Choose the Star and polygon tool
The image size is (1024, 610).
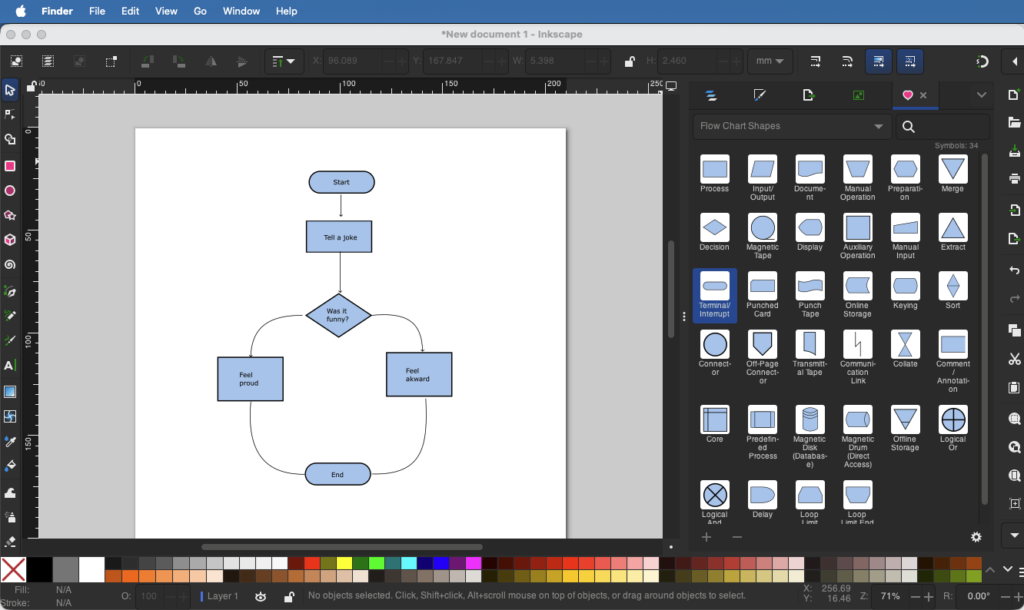click(10, 215)
